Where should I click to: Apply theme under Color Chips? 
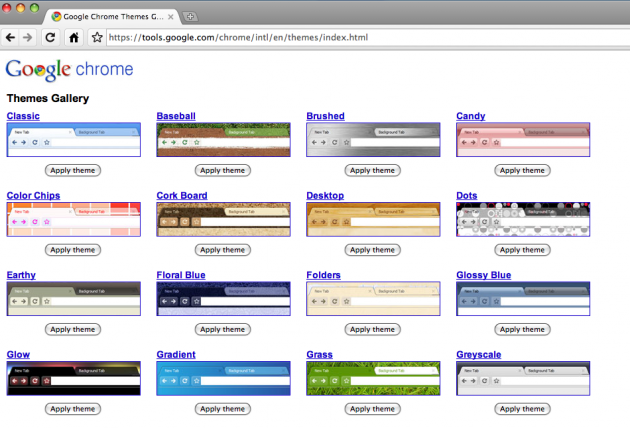tap(73, 250)
